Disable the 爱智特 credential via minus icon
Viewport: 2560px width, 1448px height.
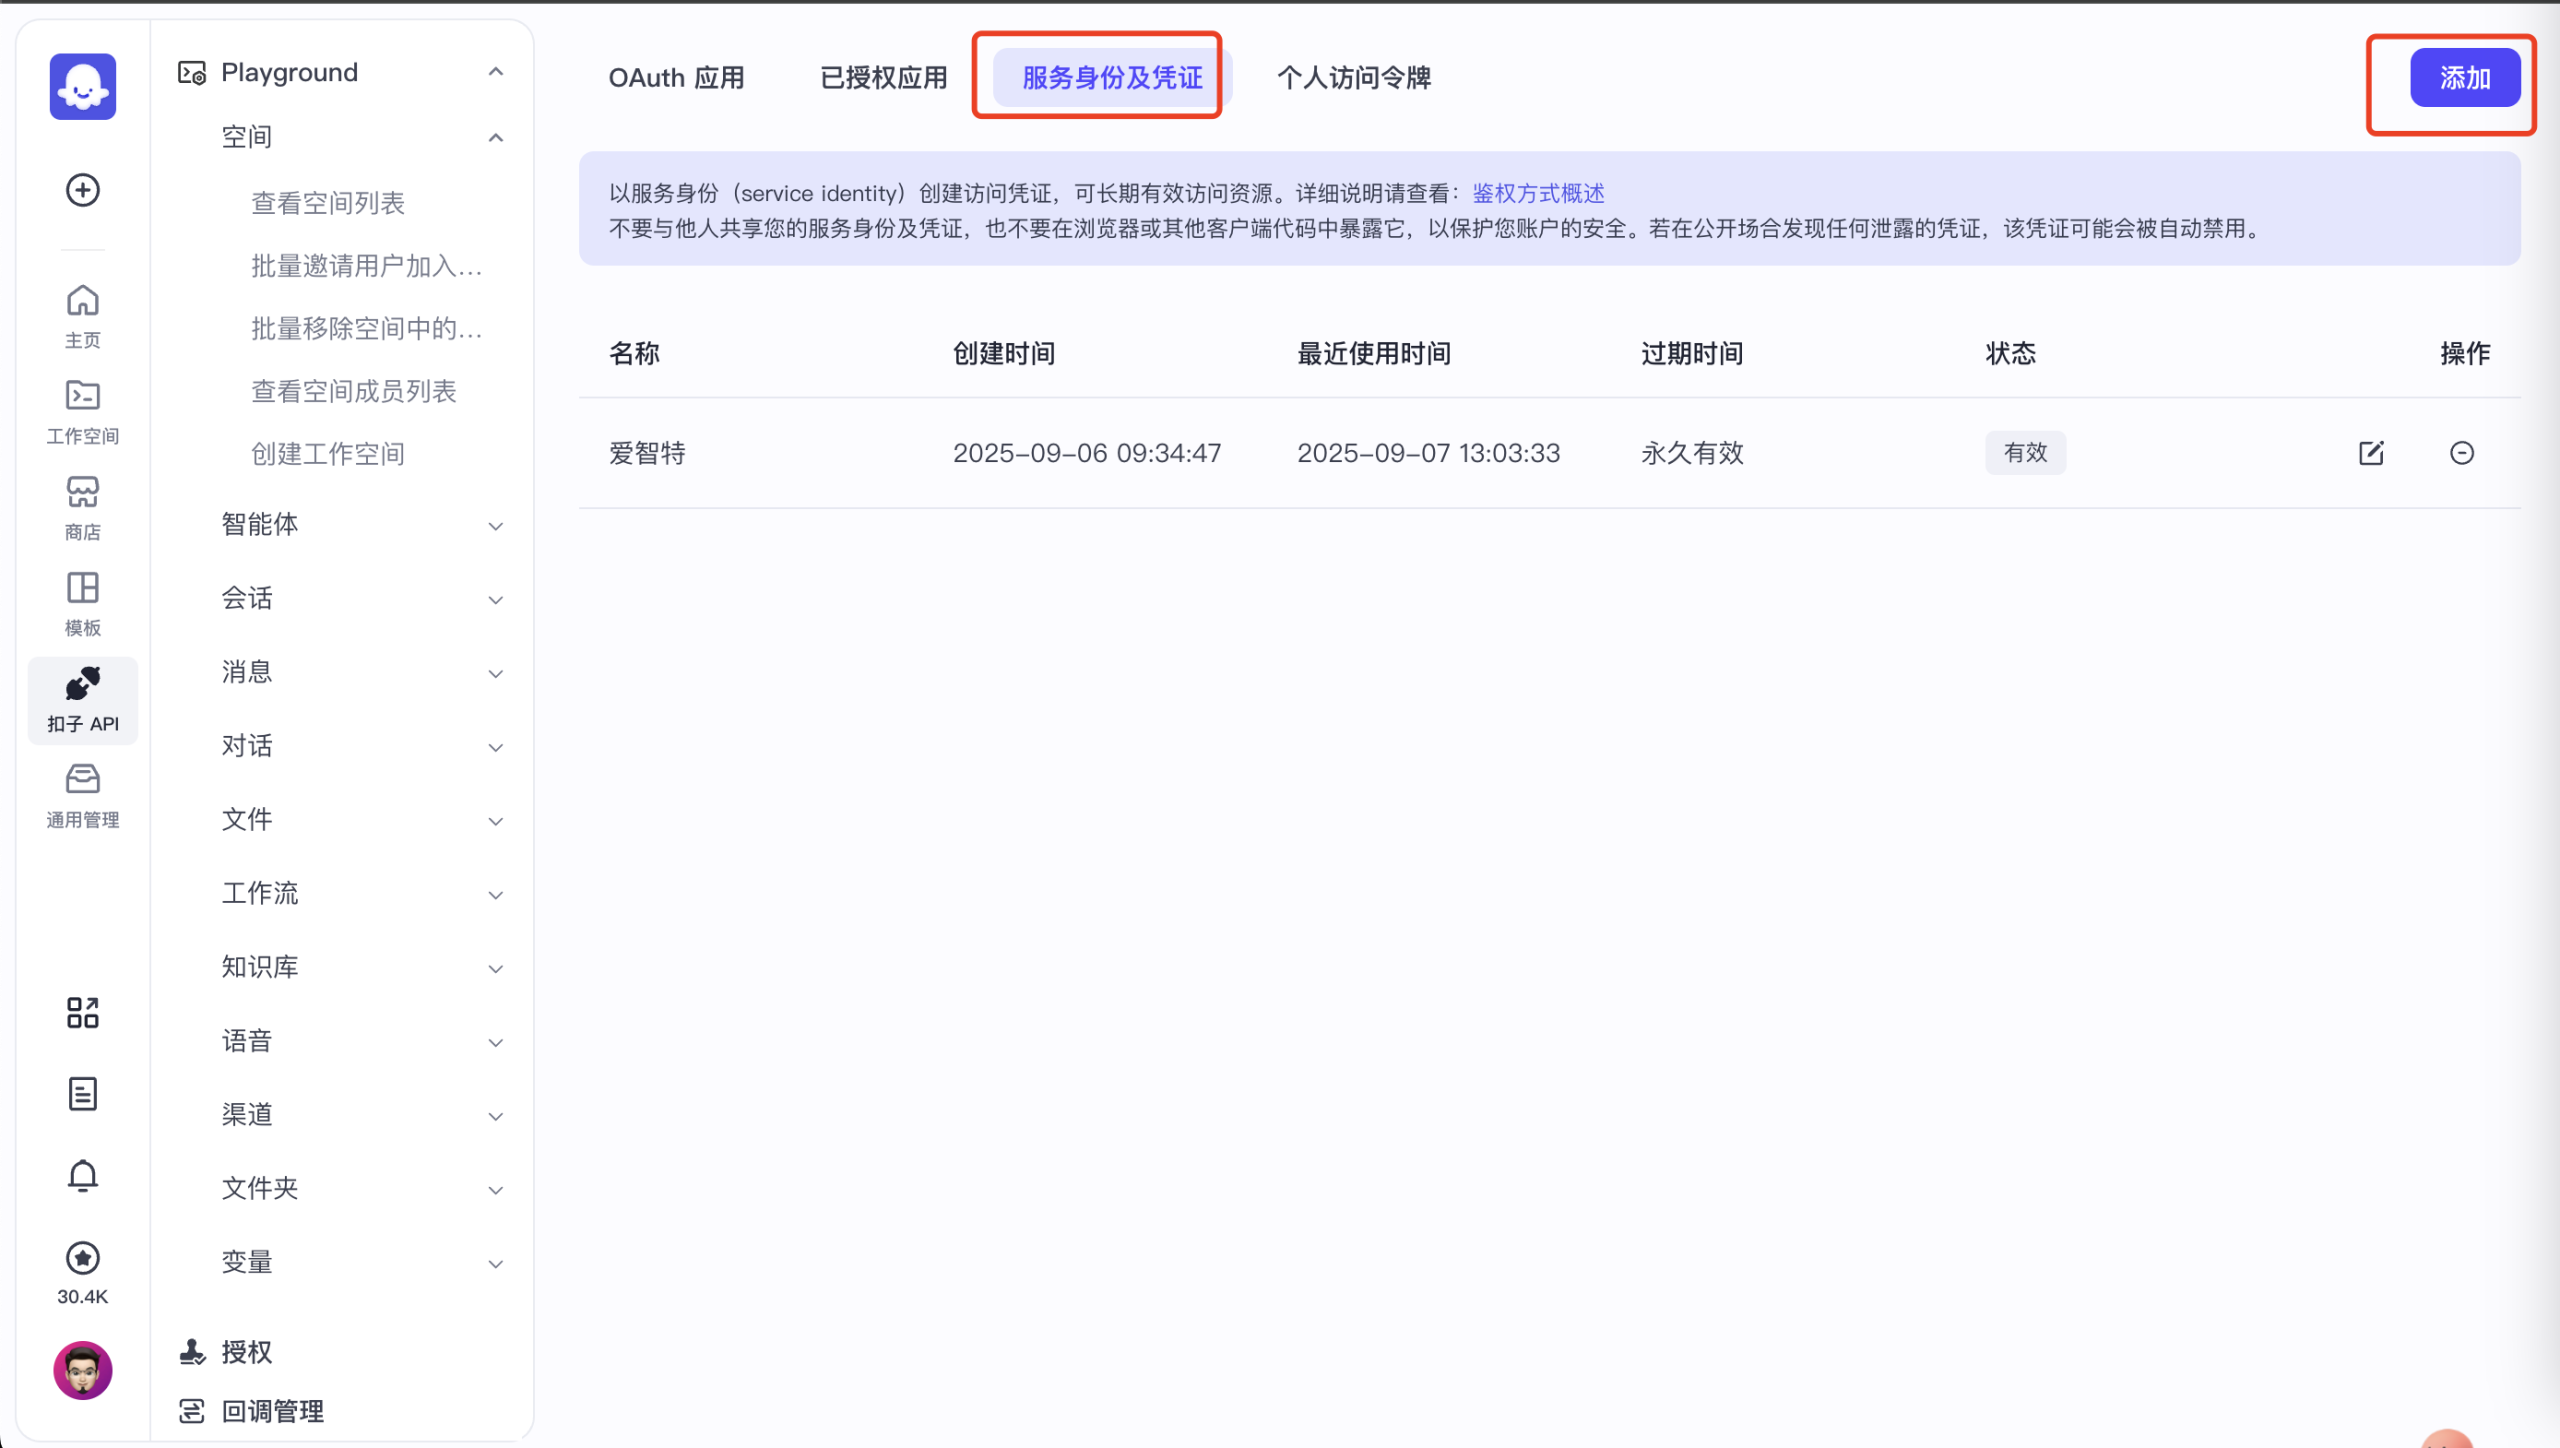click(x=2461, y=452)
